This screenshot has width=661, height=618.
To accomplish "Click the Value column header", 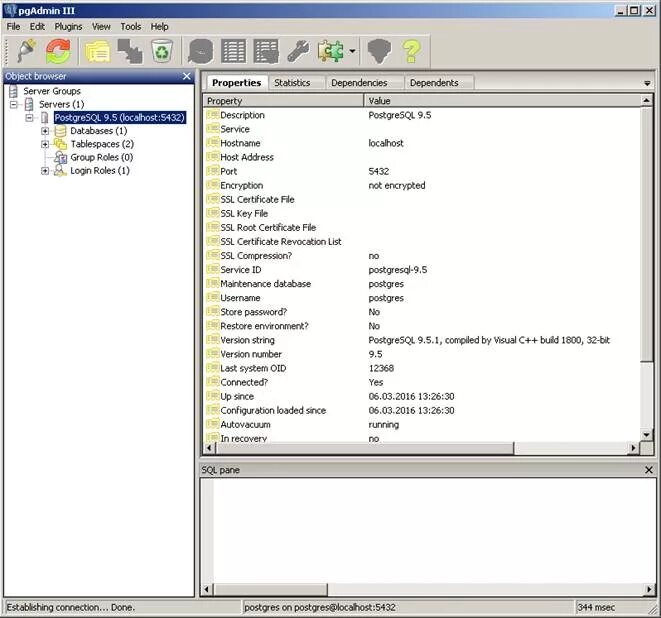I will click(x=502, y=101).
